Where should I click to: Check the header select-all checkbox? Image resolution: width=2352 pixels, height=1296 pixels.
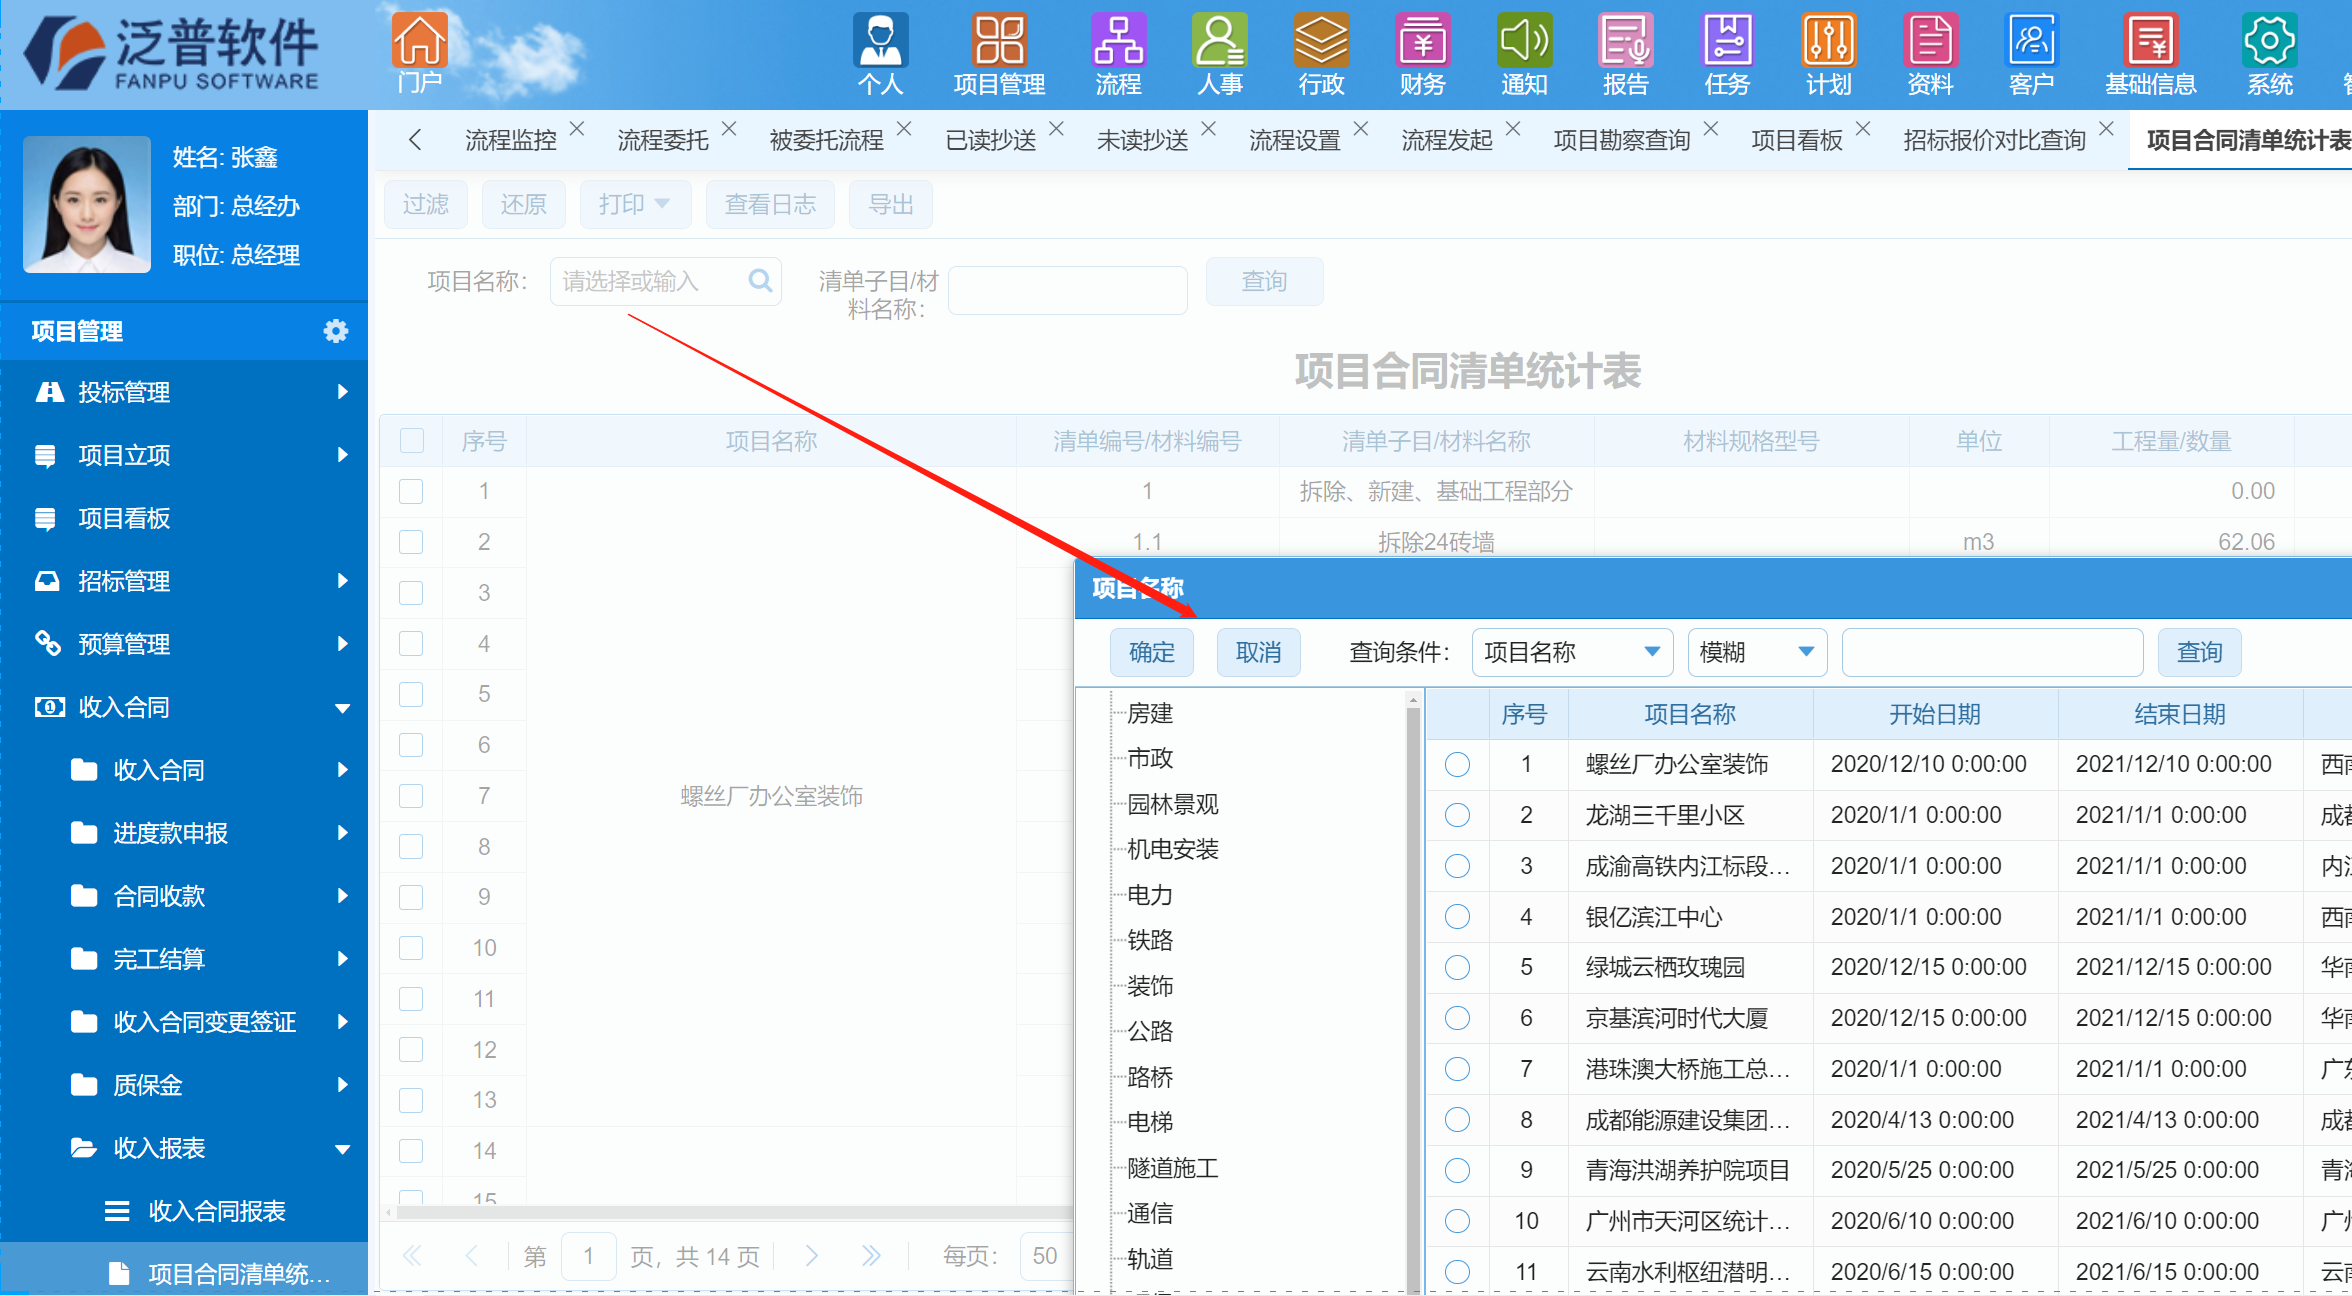pyautogui.click(x=411, y=441)
